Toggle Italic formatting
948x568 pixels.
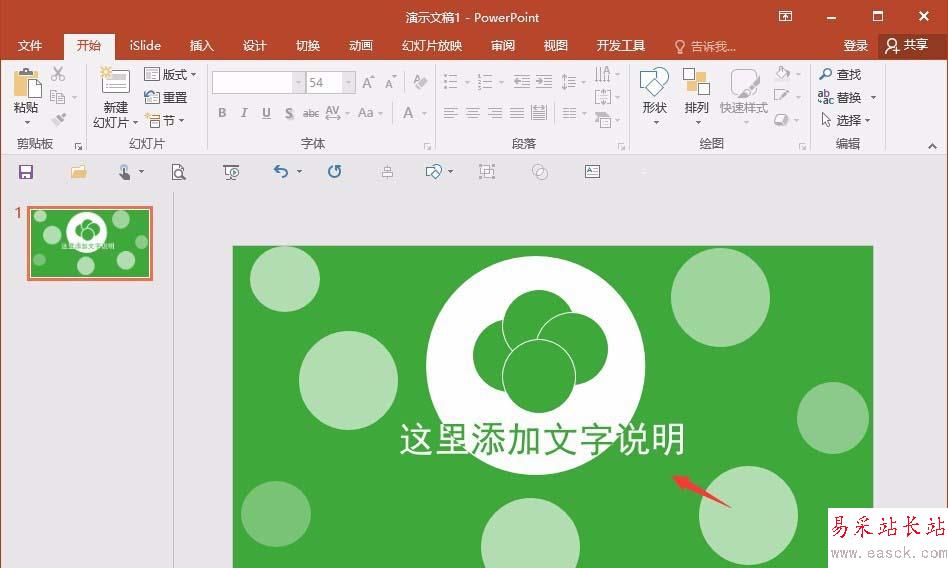pyautogui.click(x=244, y=113)
